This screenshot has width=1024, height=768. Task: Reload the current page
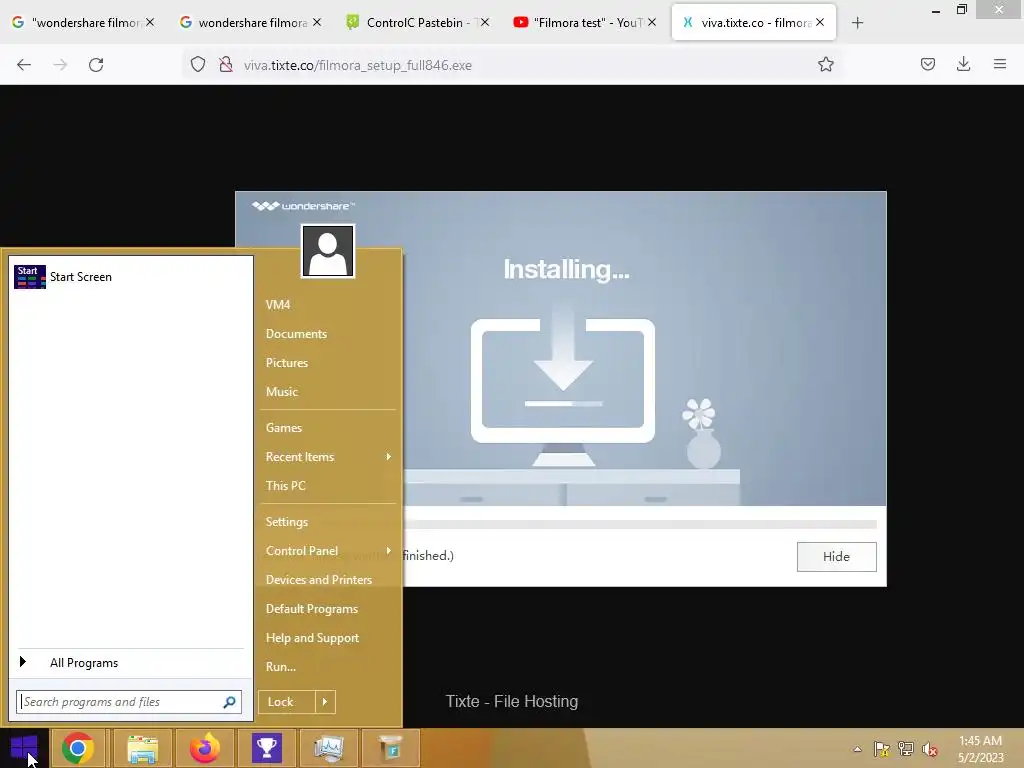click(x=96, y=65)
